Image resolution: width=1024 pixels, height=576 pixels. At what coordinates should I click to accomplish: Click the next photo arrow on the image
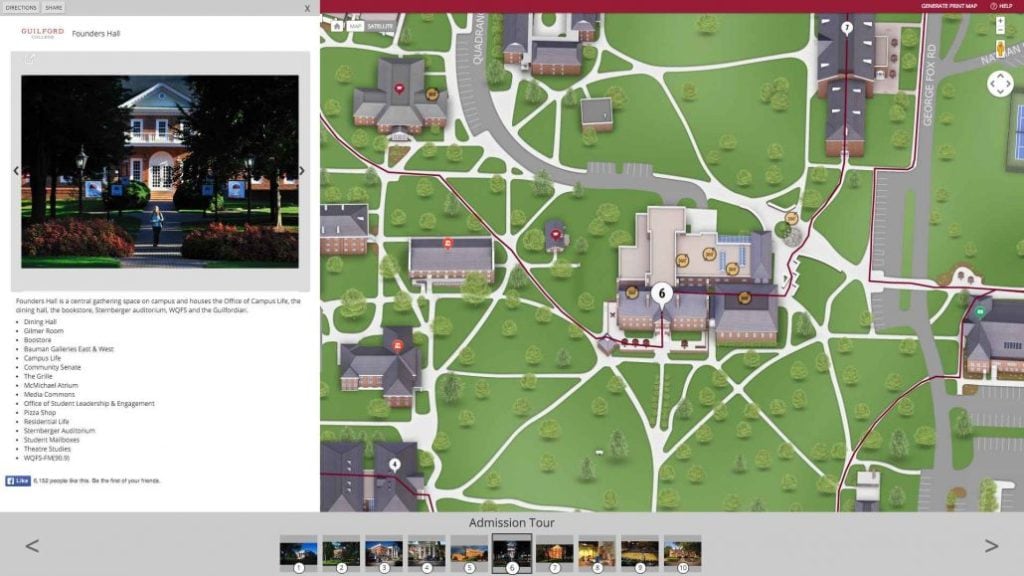click(300, 170)
